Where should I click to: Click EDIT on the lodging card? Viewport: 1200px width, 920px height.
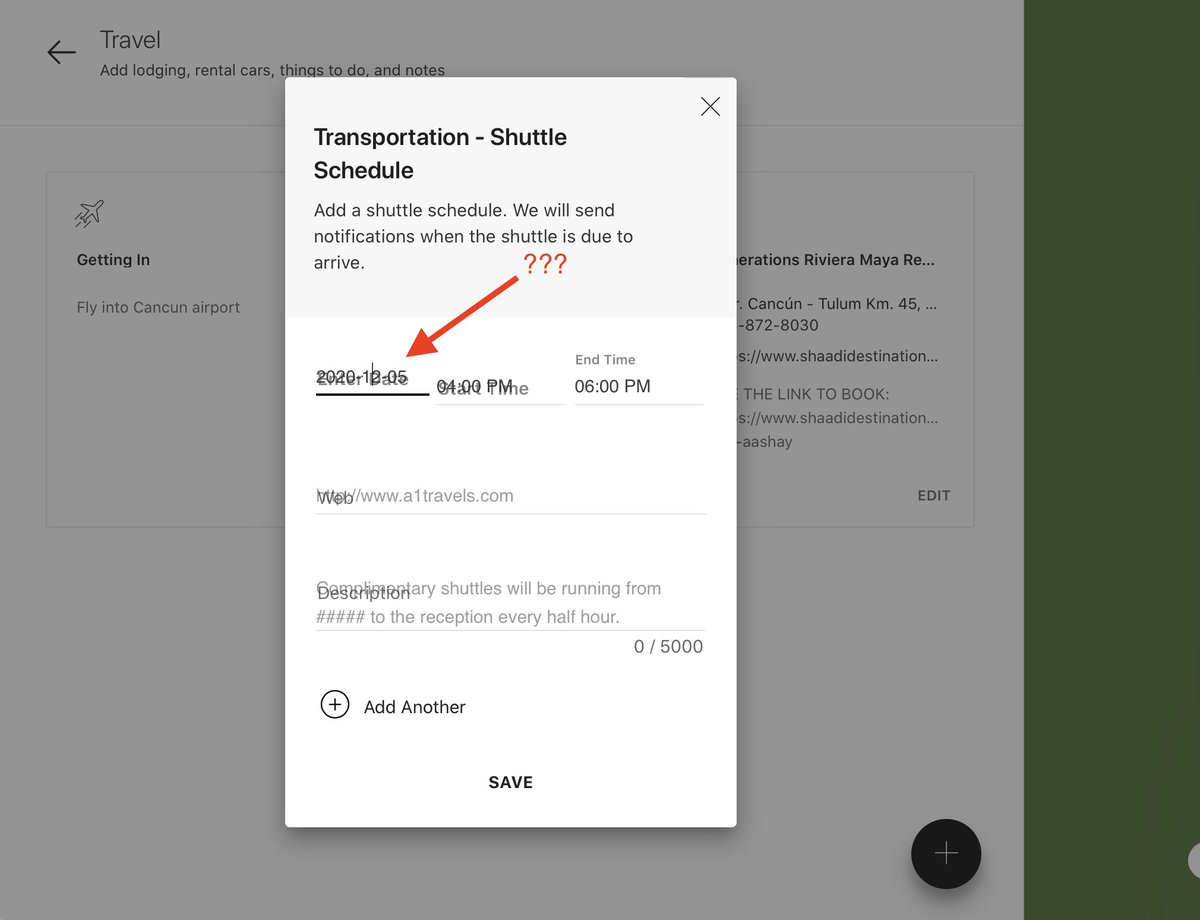[x=934, y=495]
